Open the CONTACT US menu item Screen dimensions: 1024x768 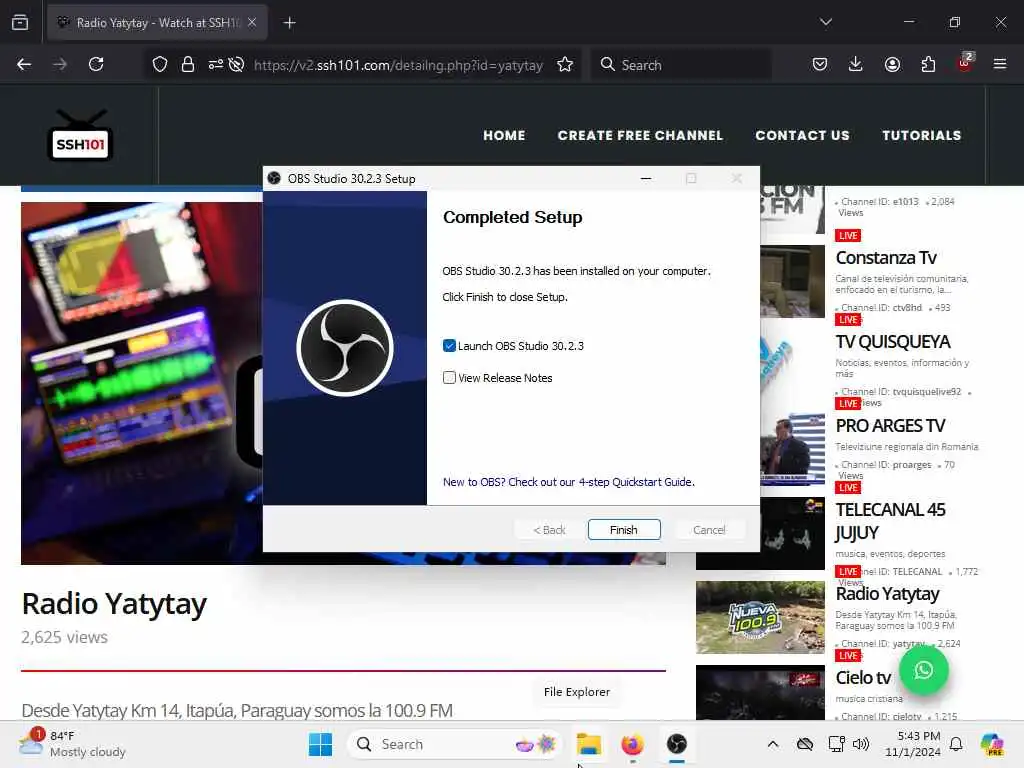(x=803, y=135)
